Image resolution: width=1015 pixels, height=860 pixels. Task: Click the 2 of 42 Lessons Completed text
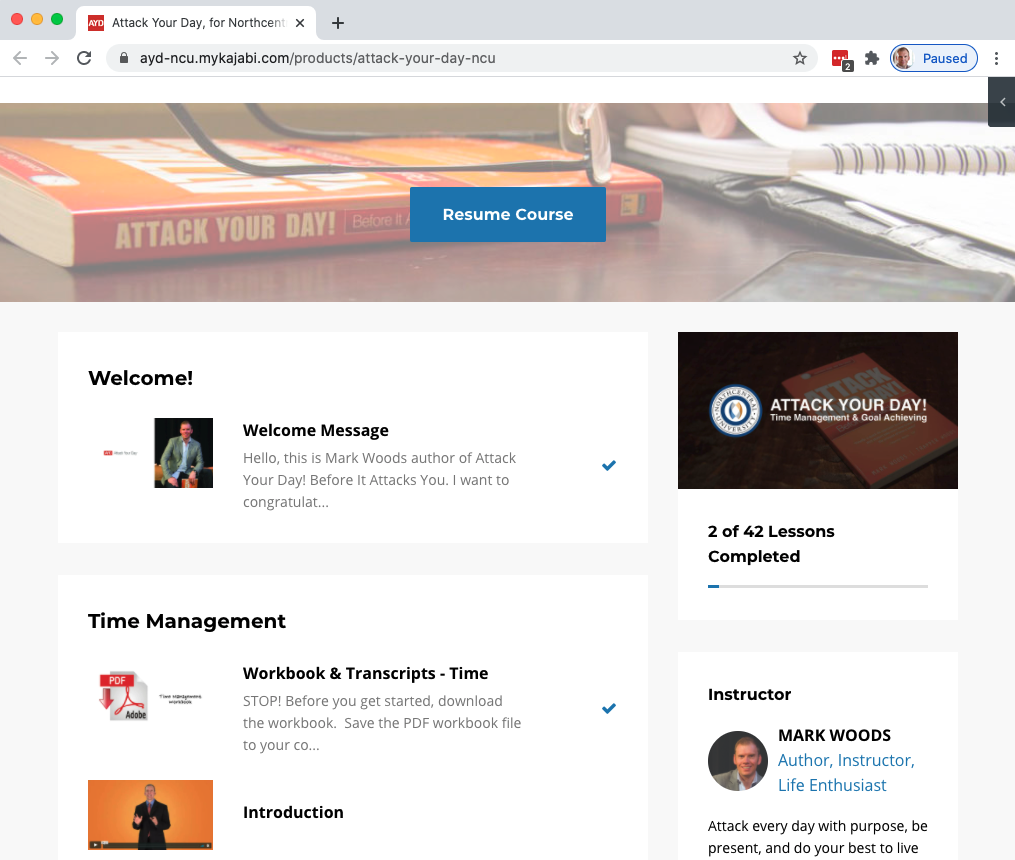(771, 544)
